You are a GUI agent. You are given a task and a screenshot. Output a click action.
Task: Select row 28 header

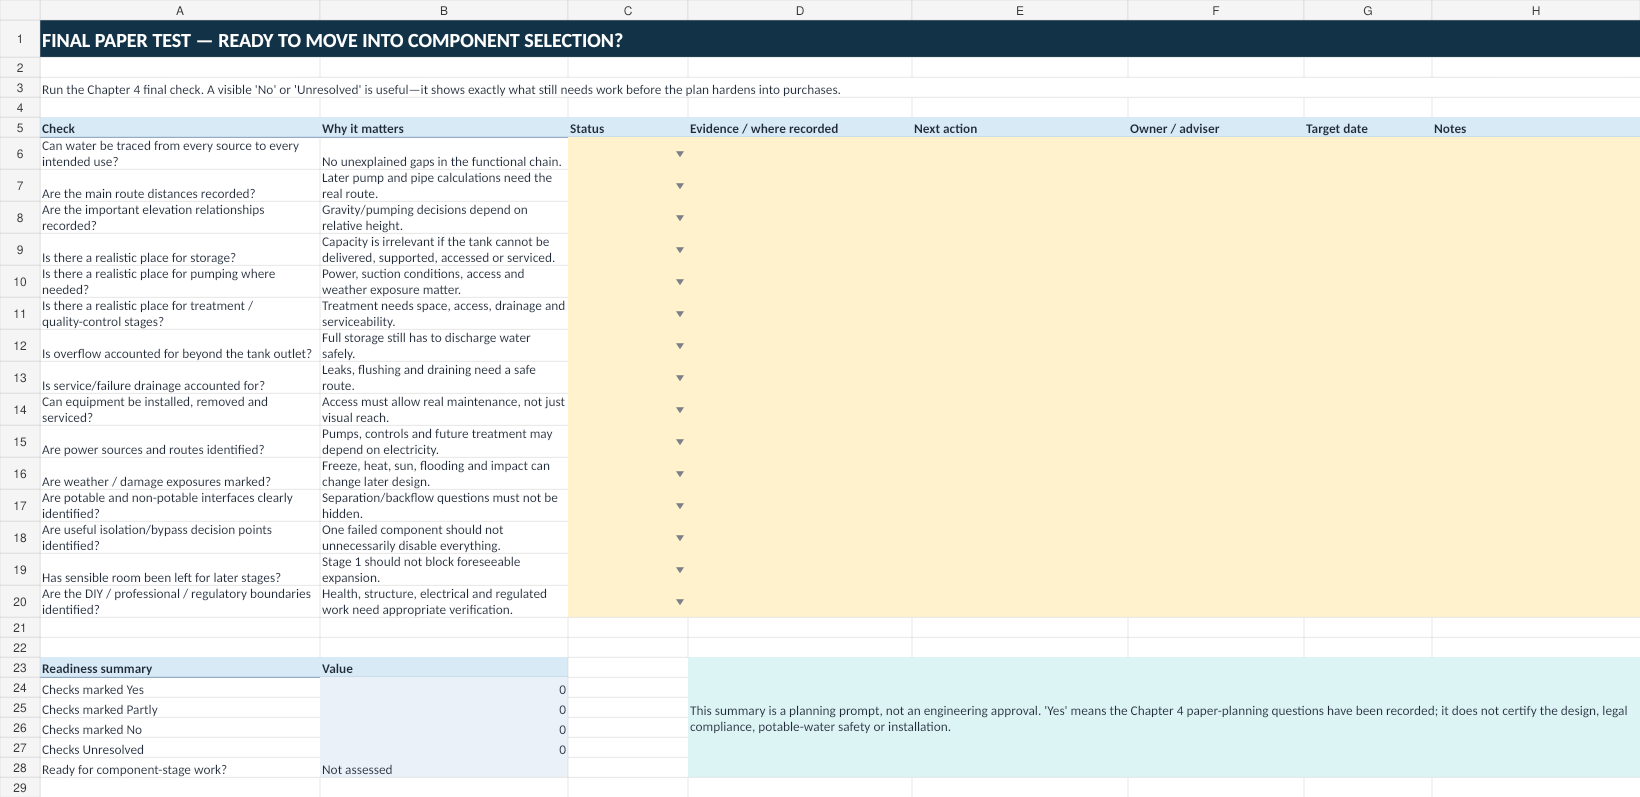click(x=20, y=768)
